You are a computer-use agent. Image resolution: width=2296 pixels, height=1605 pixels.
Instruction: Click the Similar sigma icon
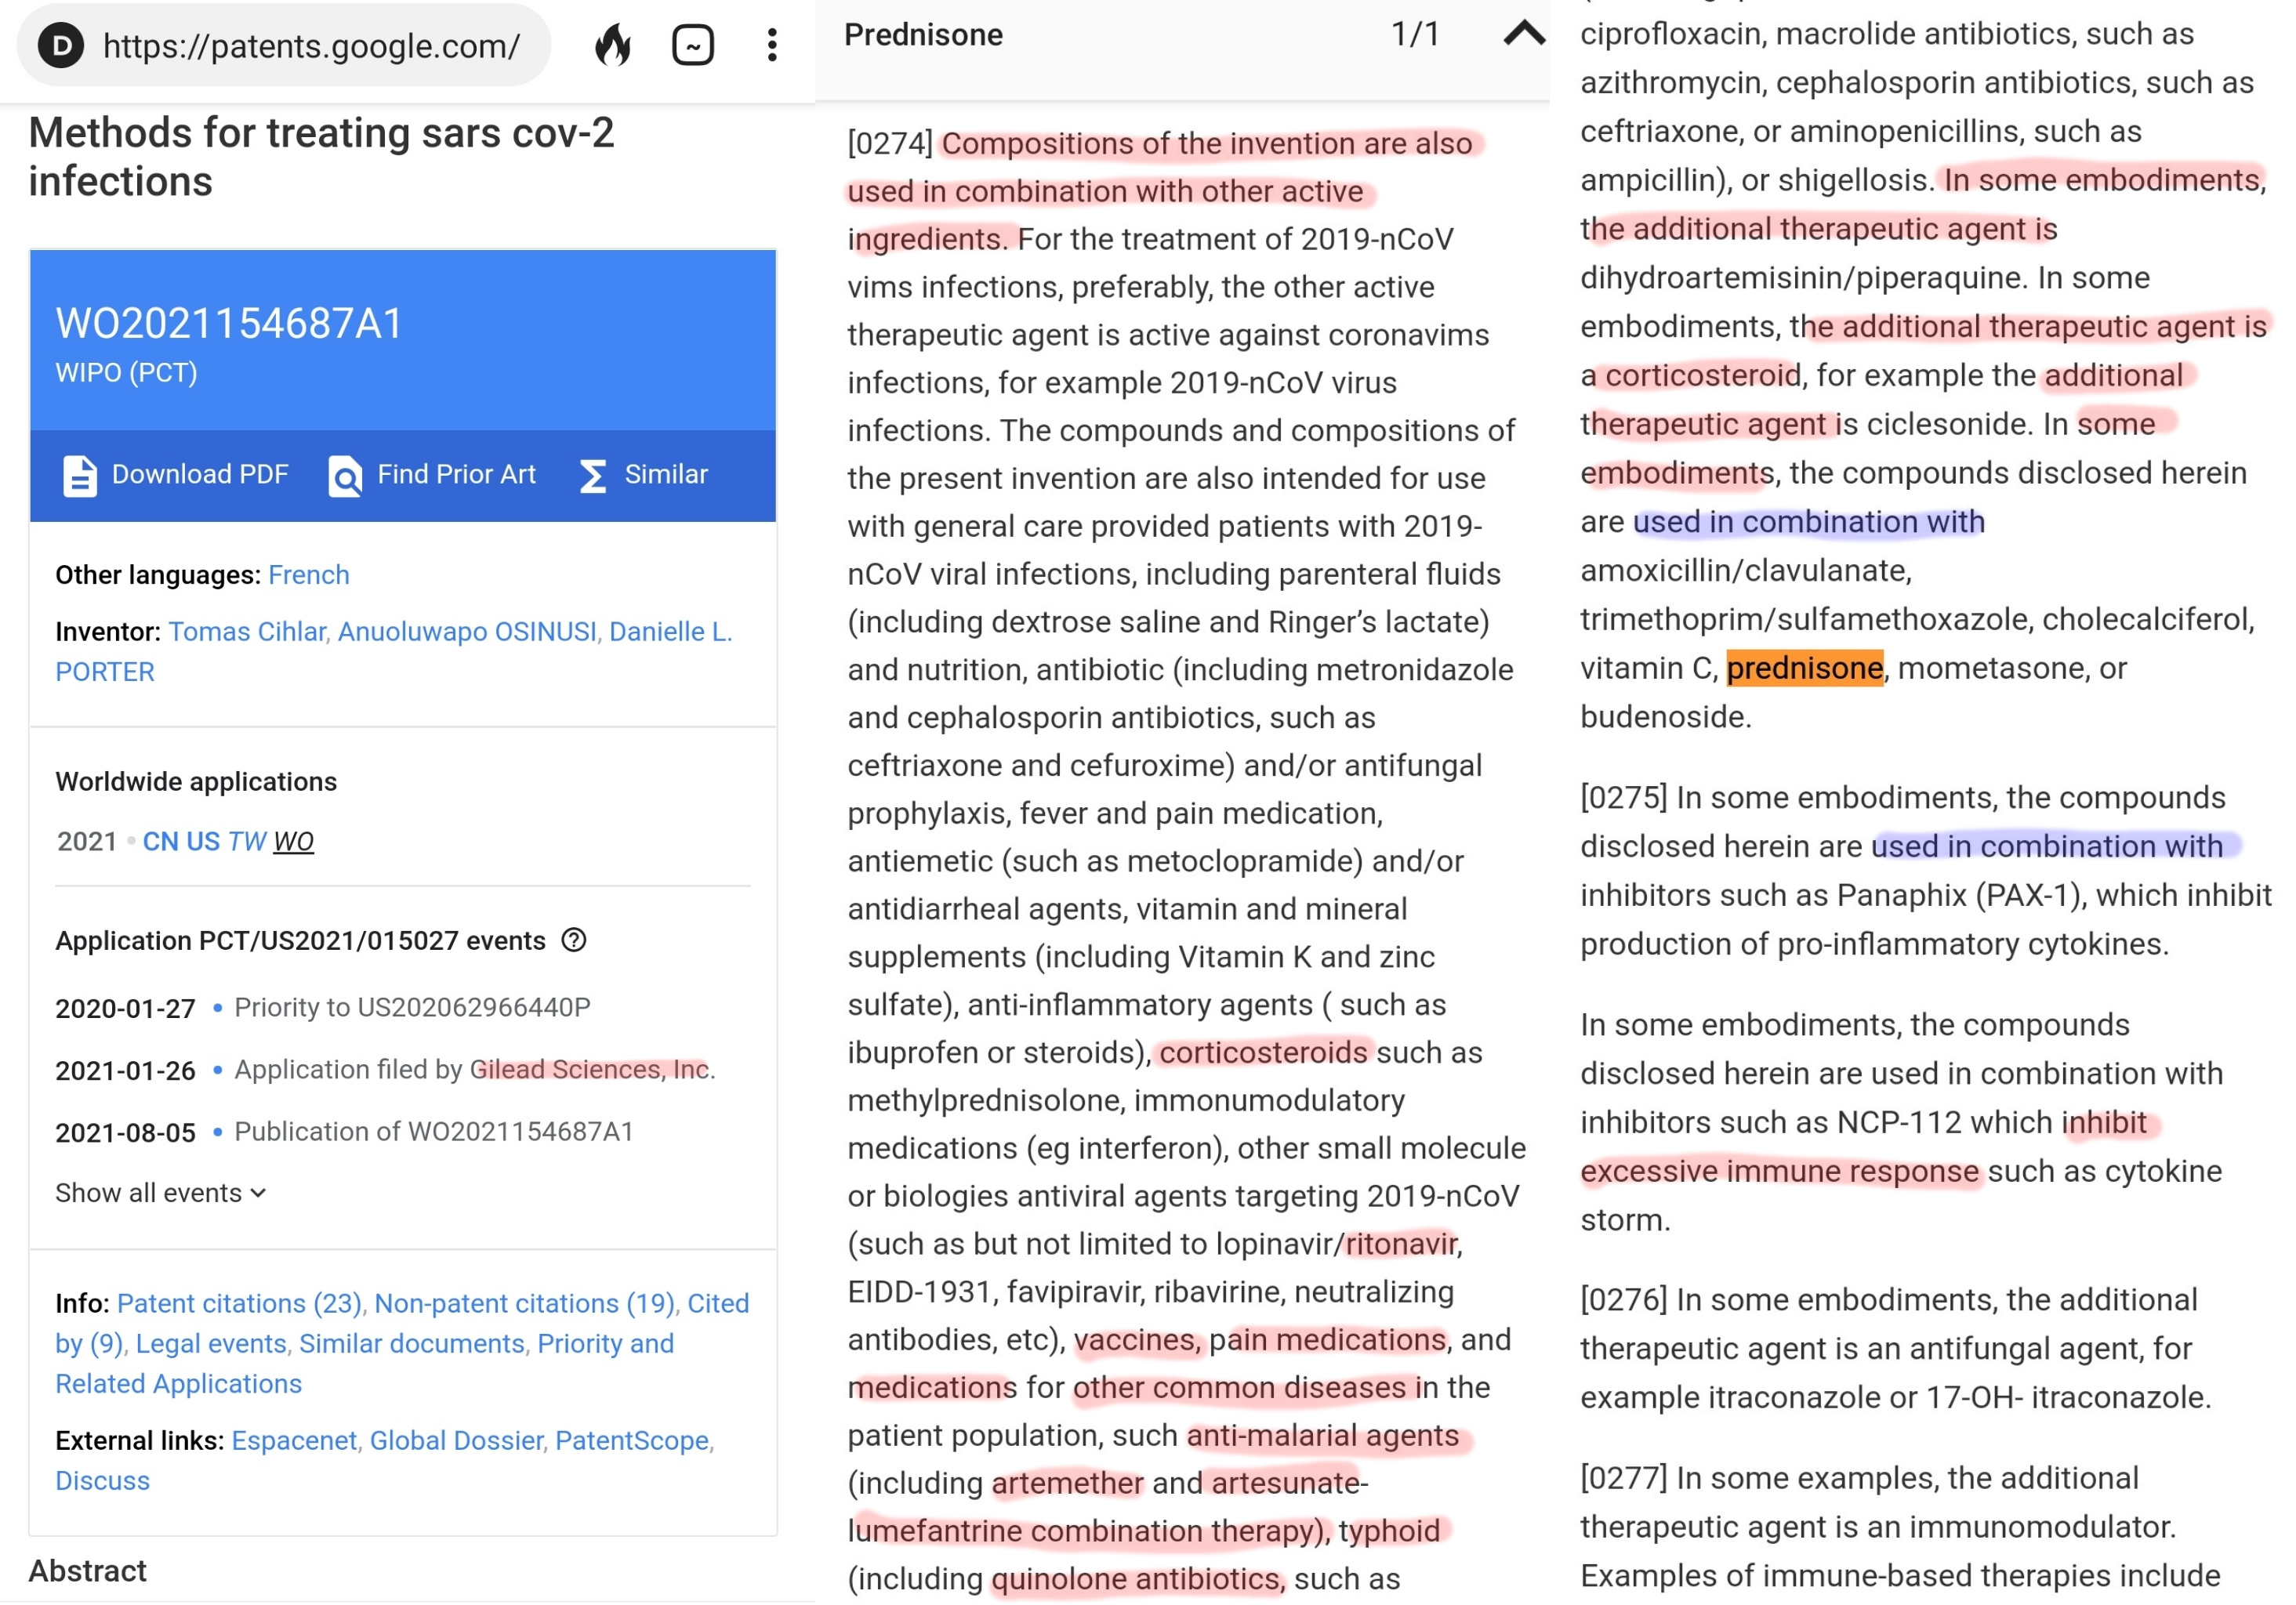(x=593, y=475)
